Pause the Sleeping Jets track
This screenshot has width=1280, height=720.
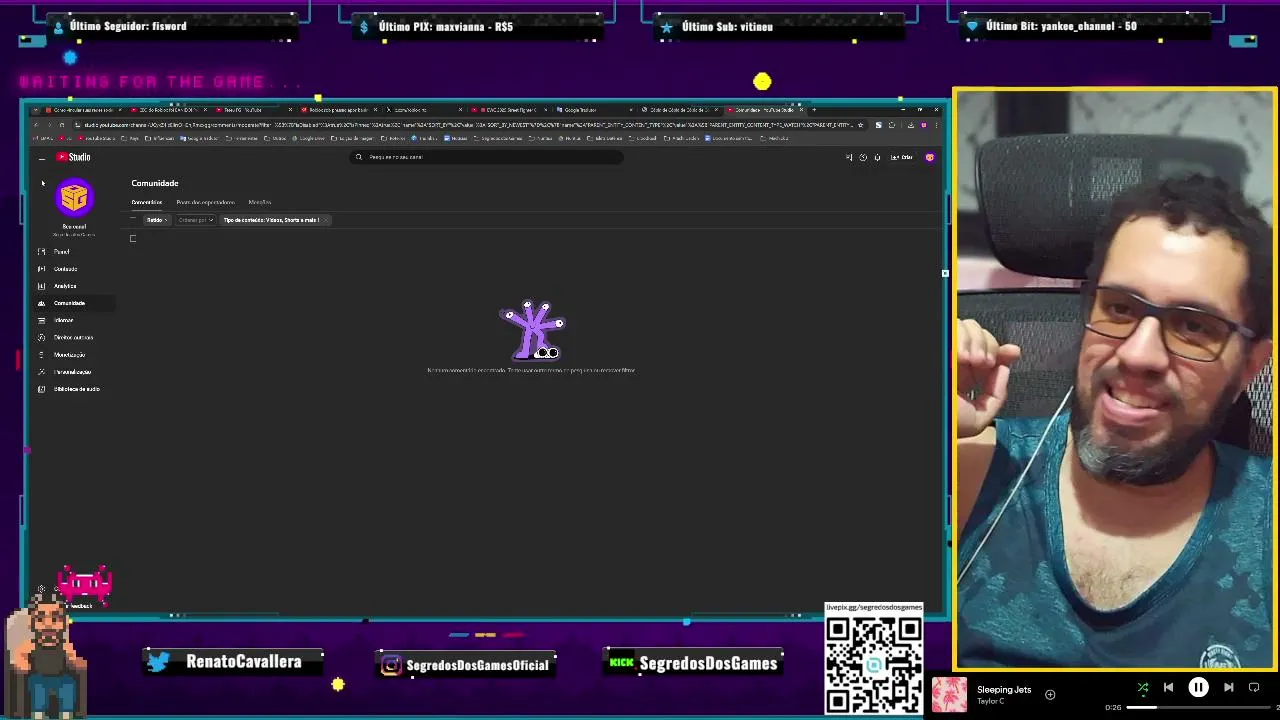(1198, 687)
